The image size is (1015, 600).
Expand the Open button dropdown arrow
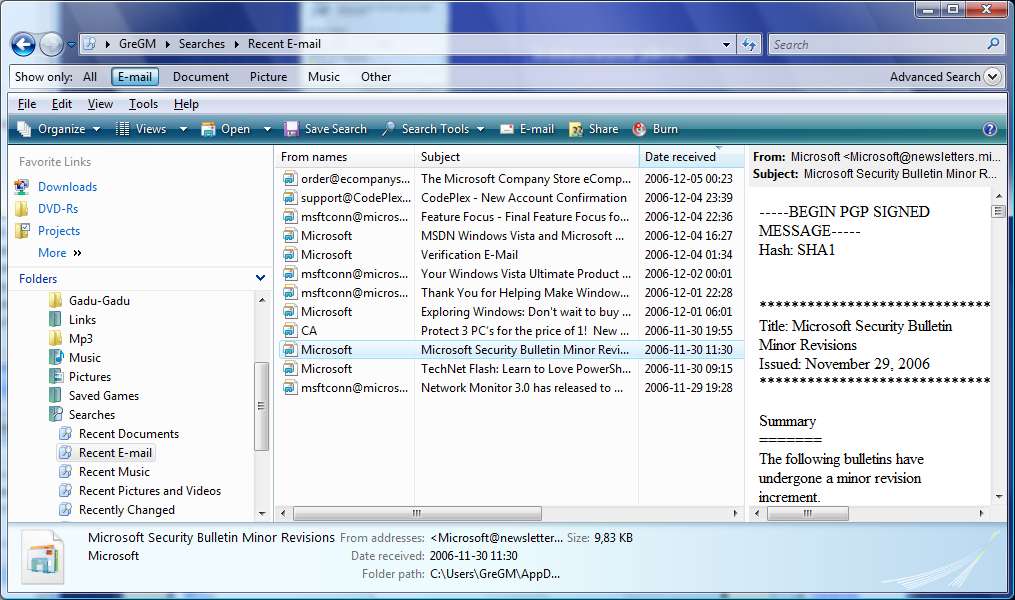[267, 129]
